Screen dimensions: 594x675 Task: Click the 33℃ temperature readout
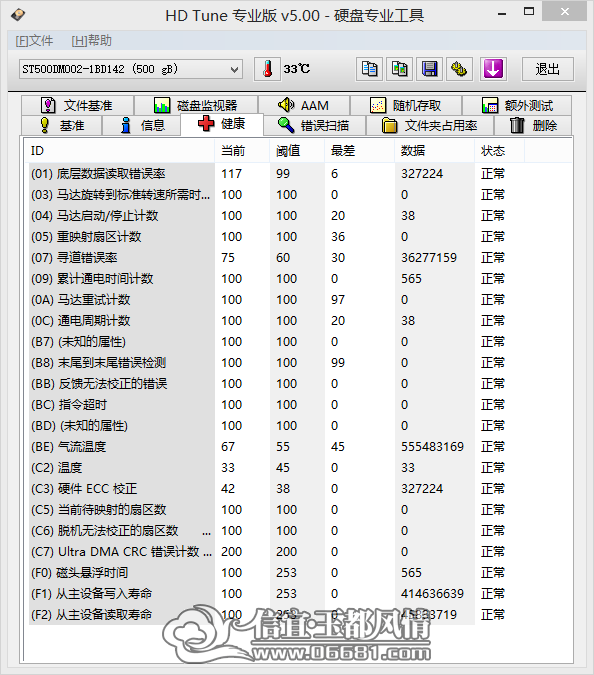(297, 69)
